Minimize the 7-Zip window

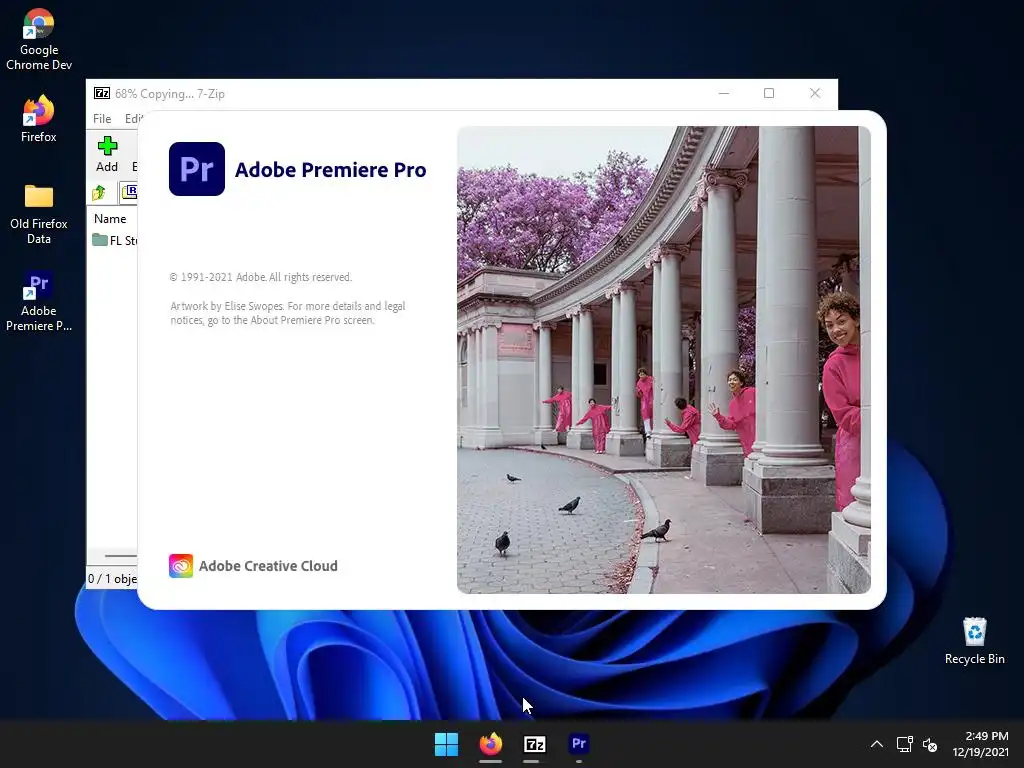click(x=724, y=93)
